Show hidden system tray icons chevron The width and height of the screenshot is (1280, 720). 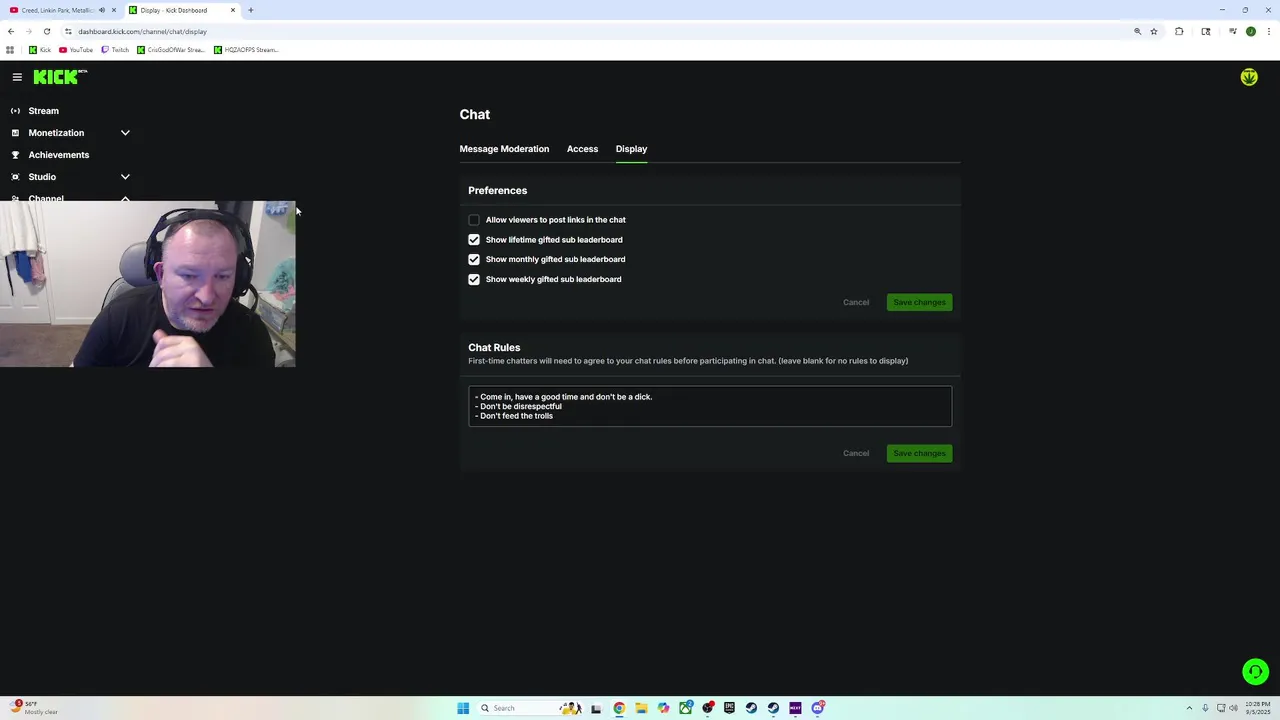(x=1189, y=708)
